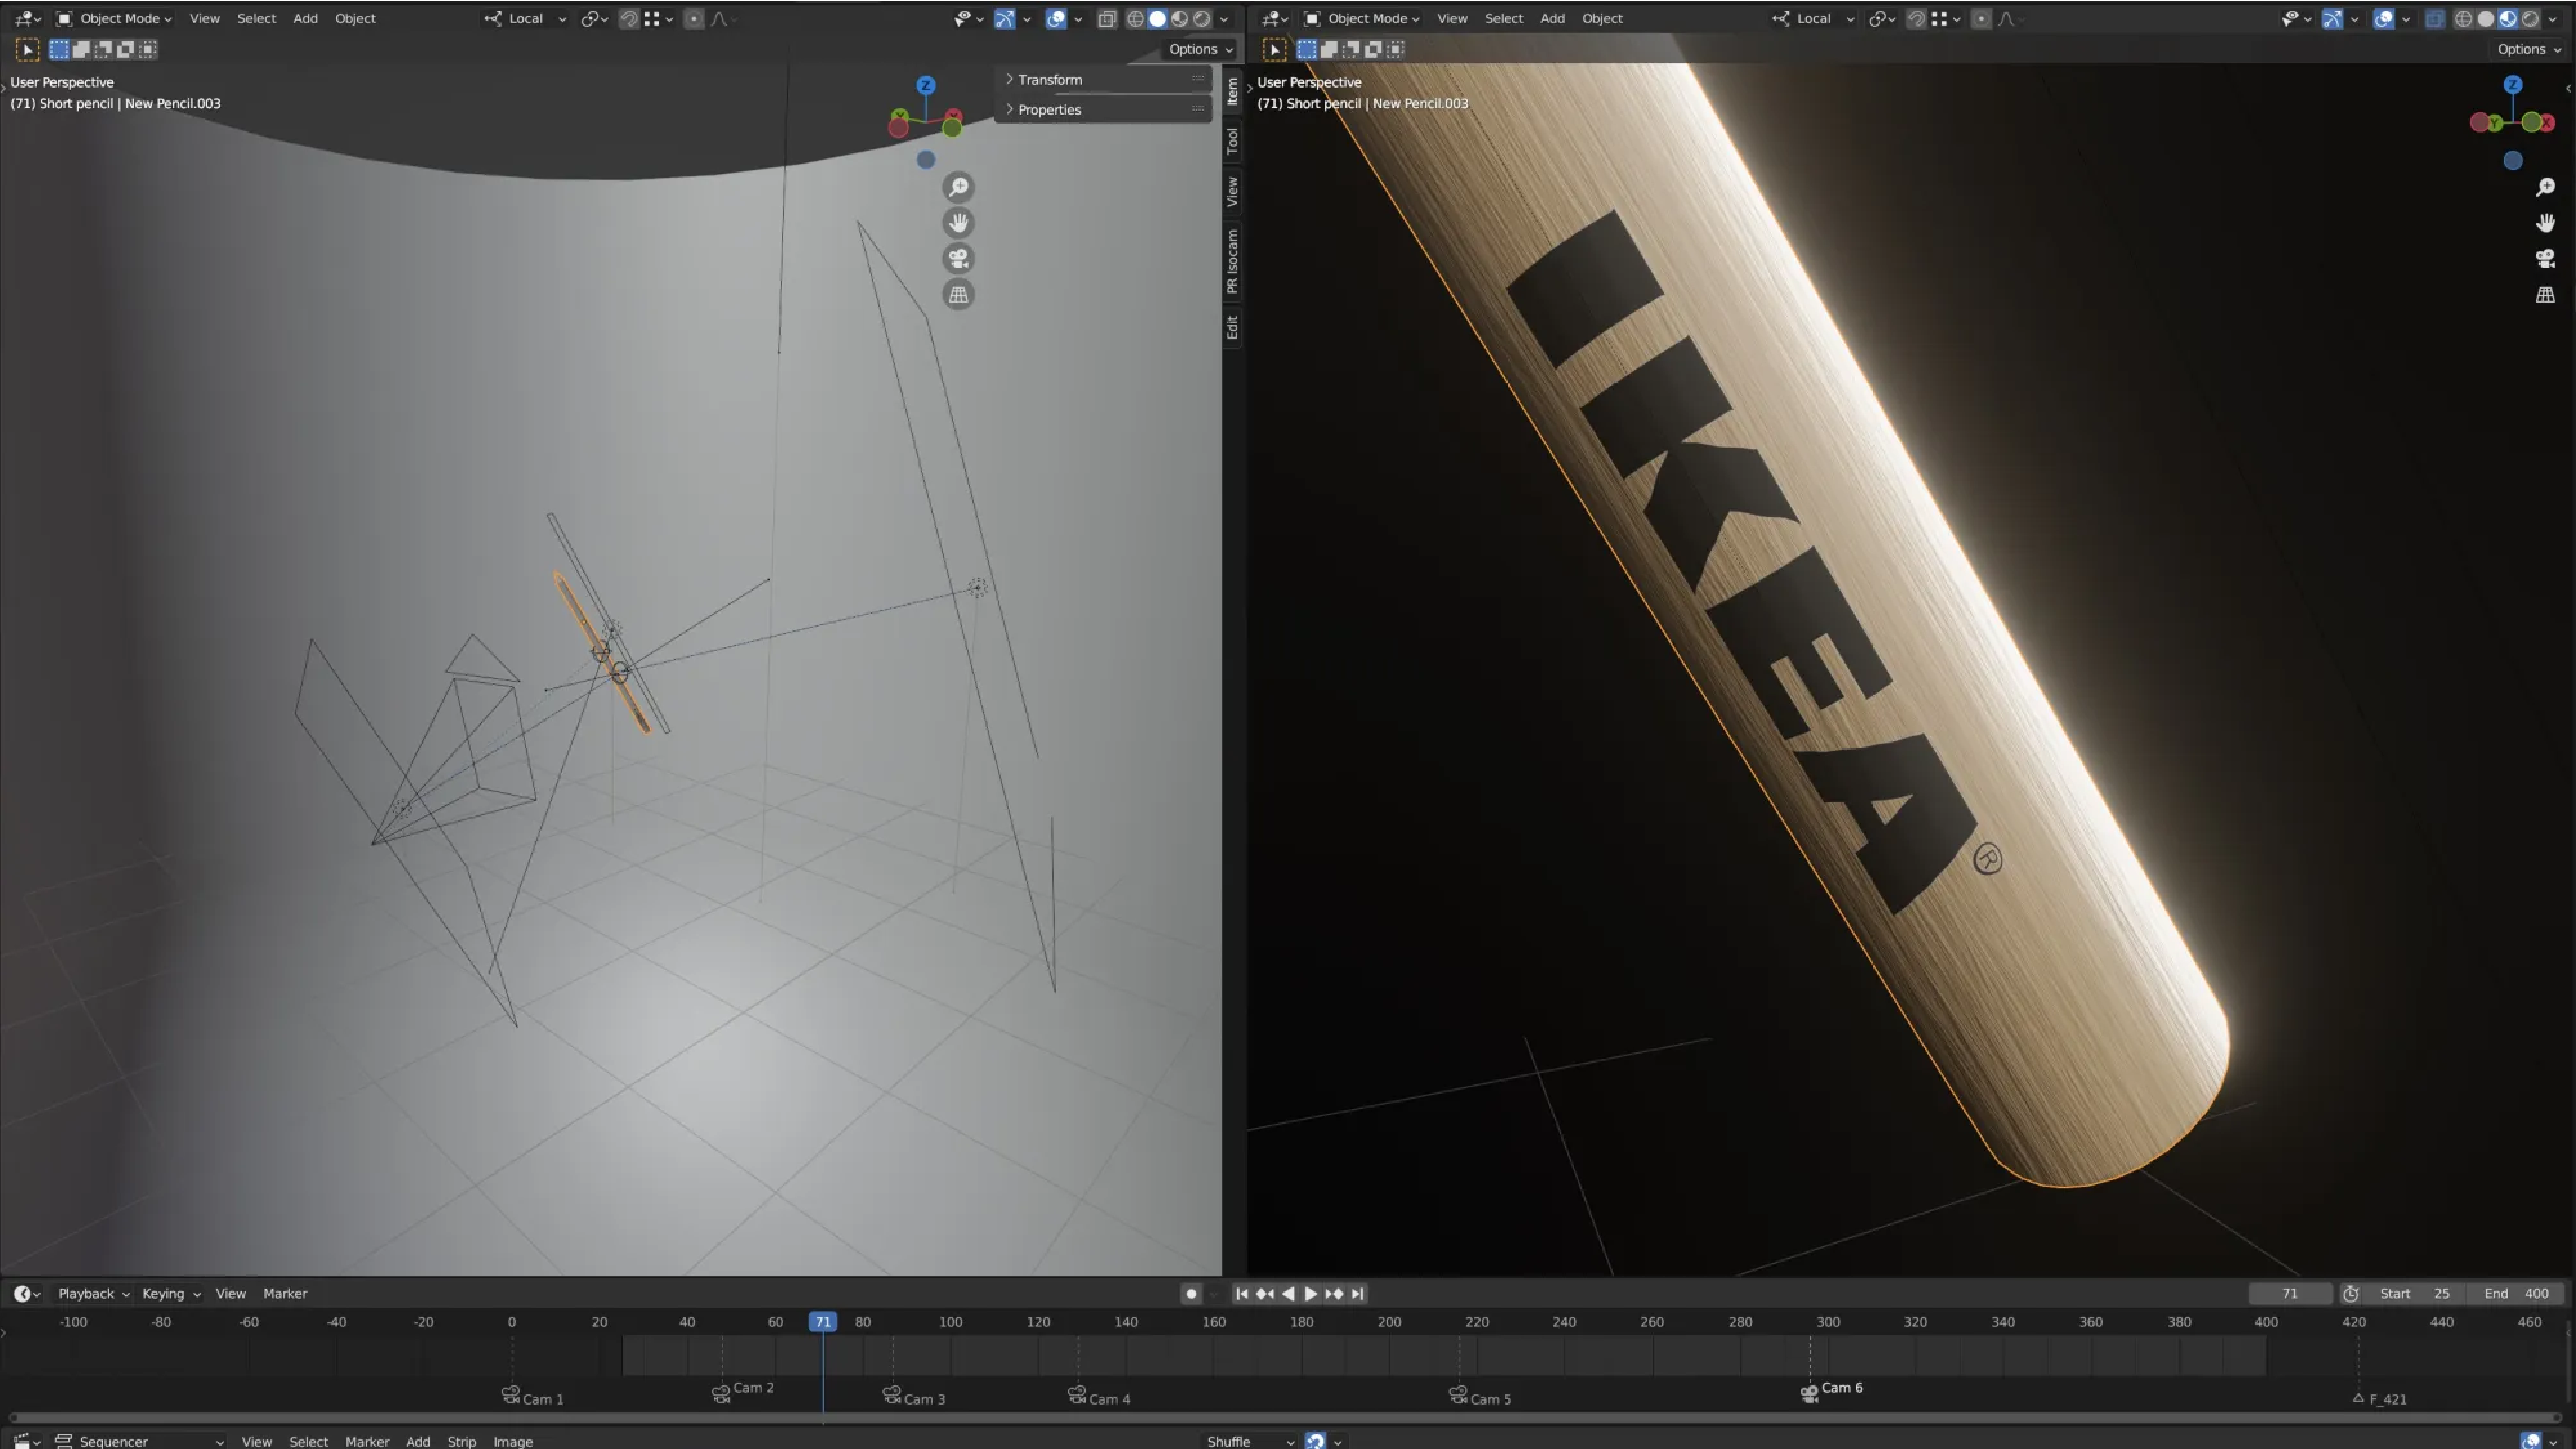
Task: Toggle gizmo display in left viewport
Action: click(1005, 18)
